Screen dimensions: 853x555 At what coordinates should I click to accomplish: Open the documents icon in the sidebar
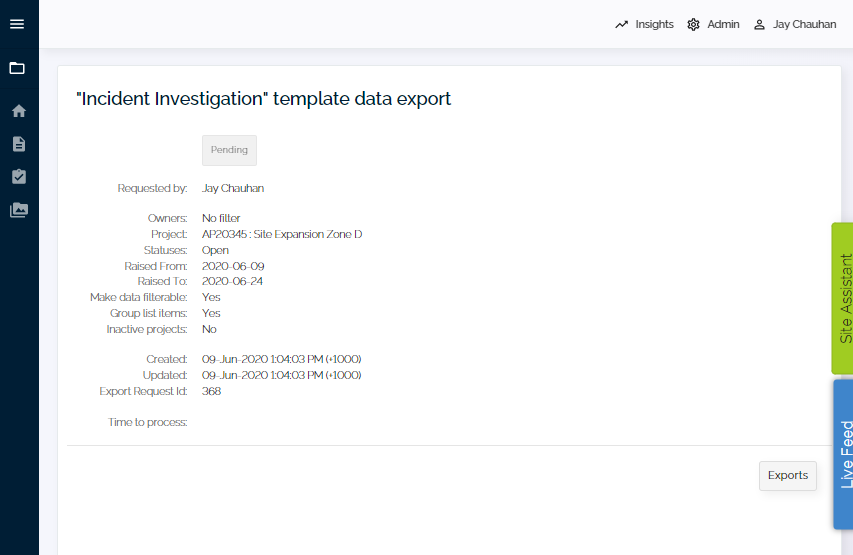[18, 144]
